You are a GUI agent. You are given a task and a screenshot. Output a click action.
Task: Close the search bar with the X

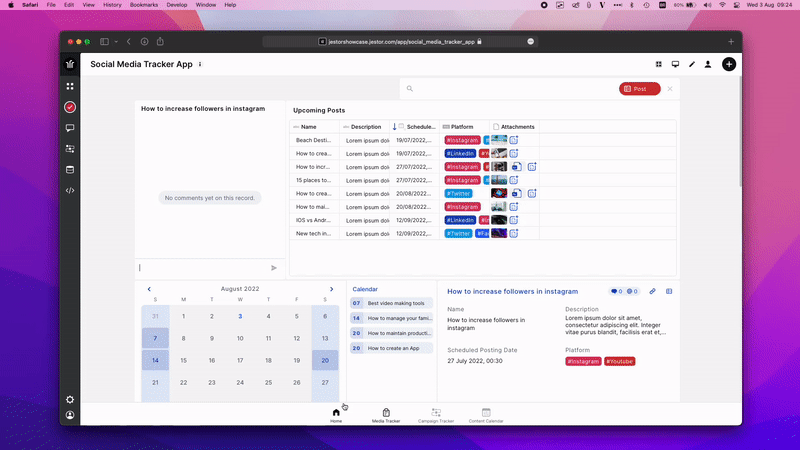coord(670,89)
